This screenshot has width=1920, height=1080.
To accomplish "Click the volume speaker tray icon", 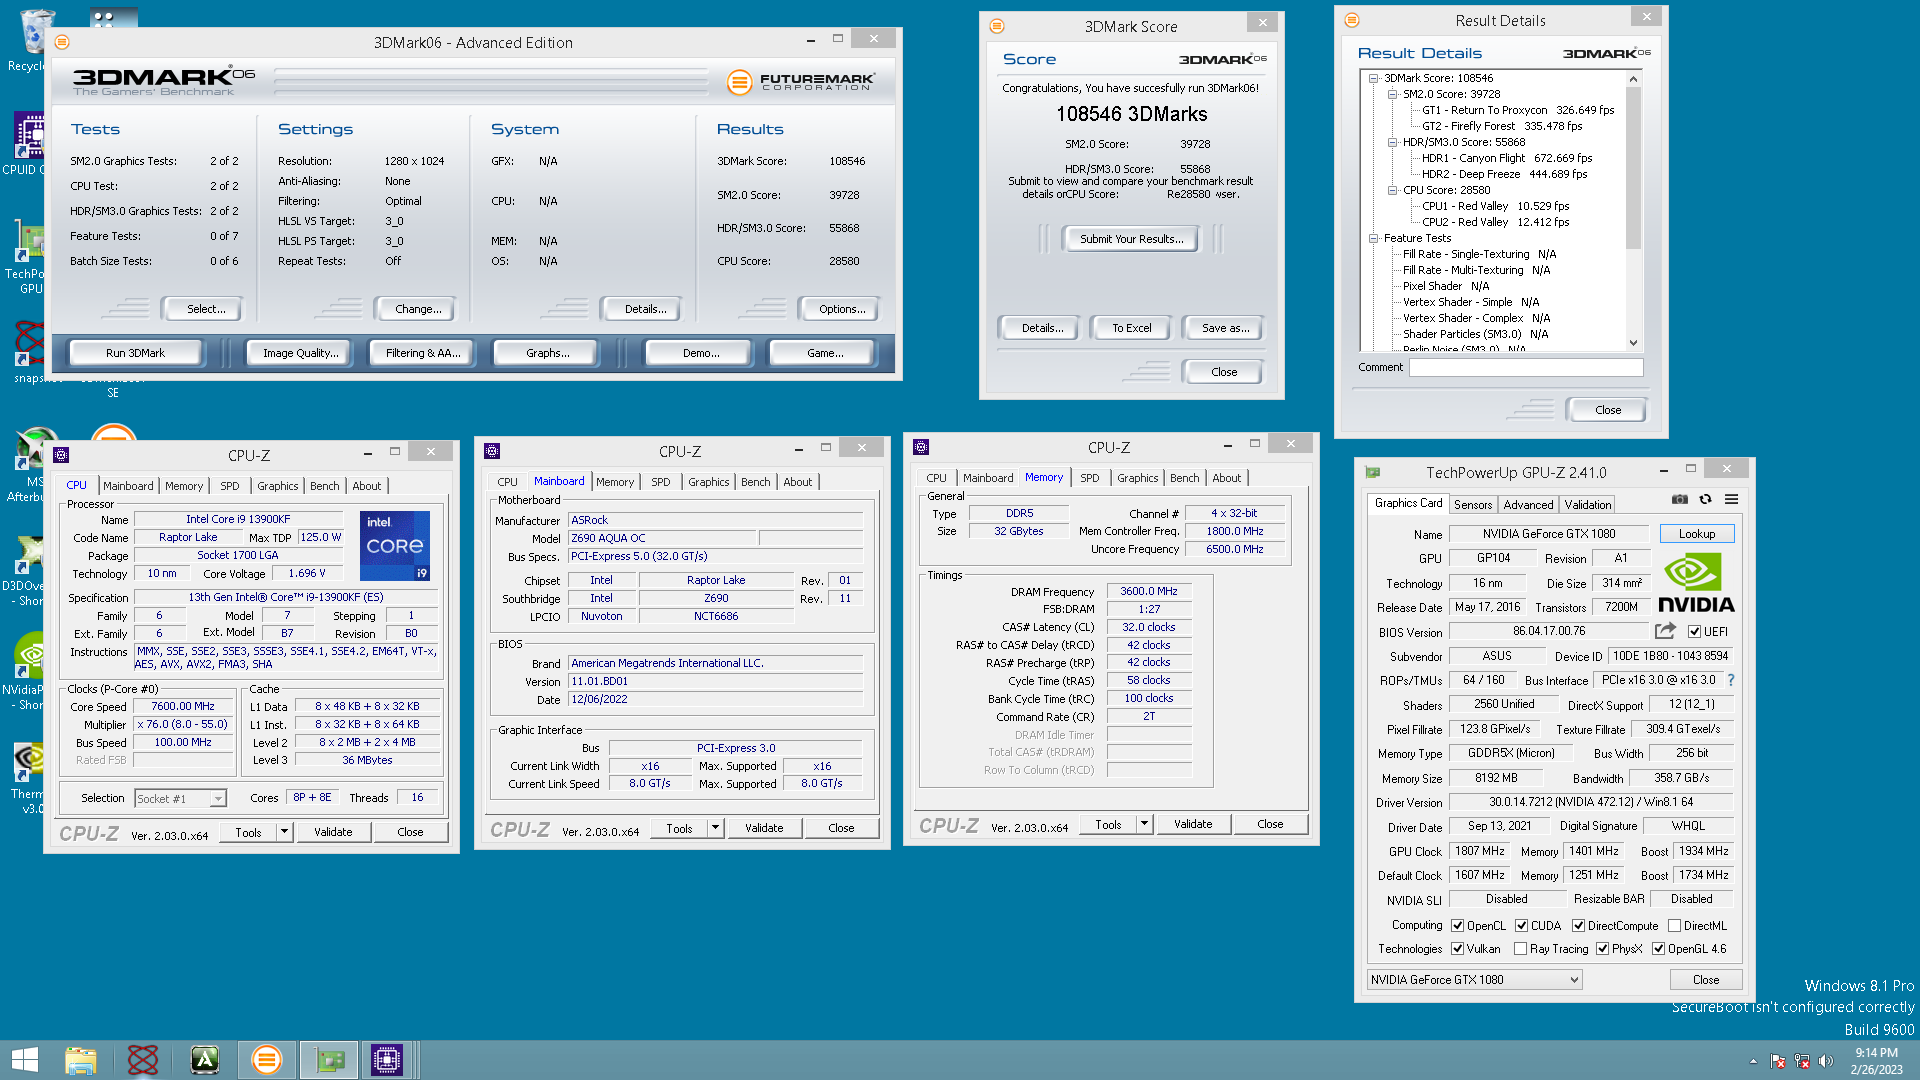I will pyautogui.click(x=1825, y=1061).
